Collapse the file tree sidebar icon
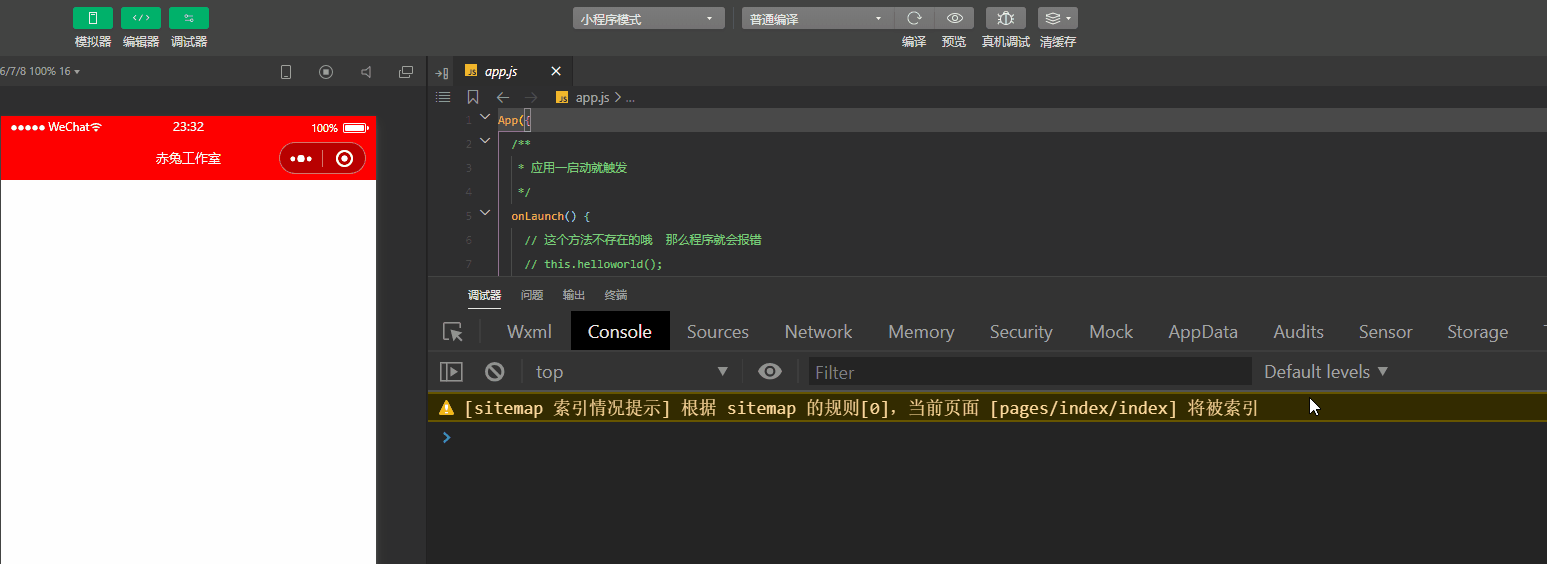This screenshot has width=1547, height=564. (442, 73)
